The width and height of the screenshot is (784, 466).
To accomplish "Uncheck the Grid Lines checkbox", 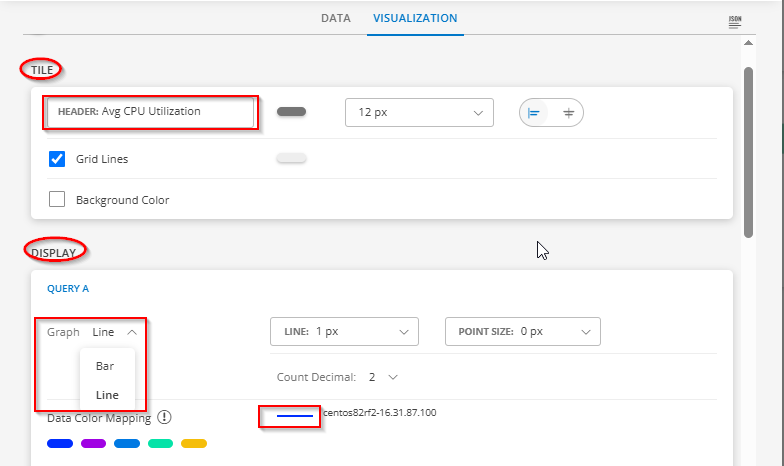I will 57,159.
